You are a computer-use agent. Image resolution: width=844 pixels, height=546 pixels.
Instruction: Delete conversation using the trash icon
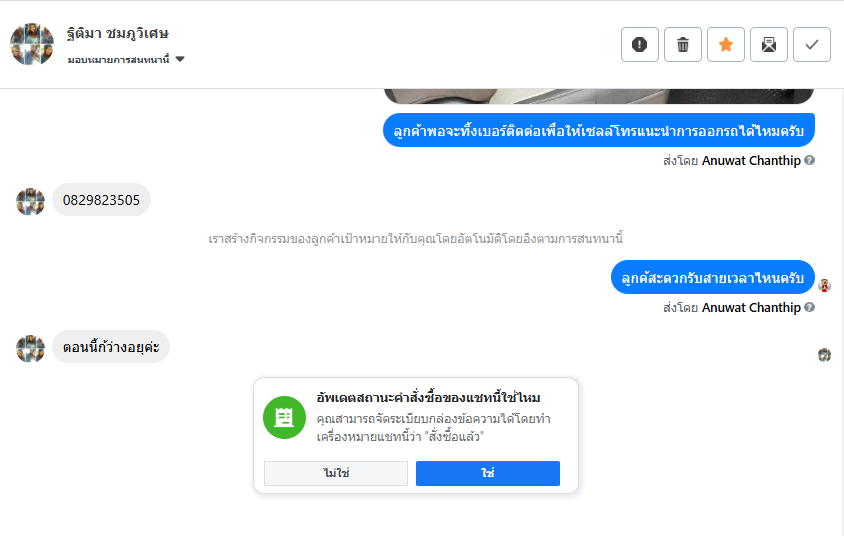coord(683,44)
